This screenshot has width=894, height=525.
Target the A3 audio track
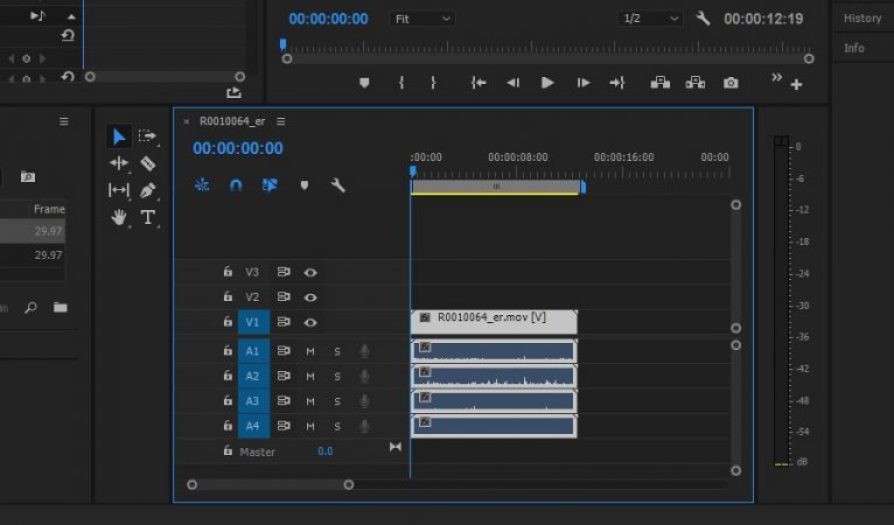(253, 401)
